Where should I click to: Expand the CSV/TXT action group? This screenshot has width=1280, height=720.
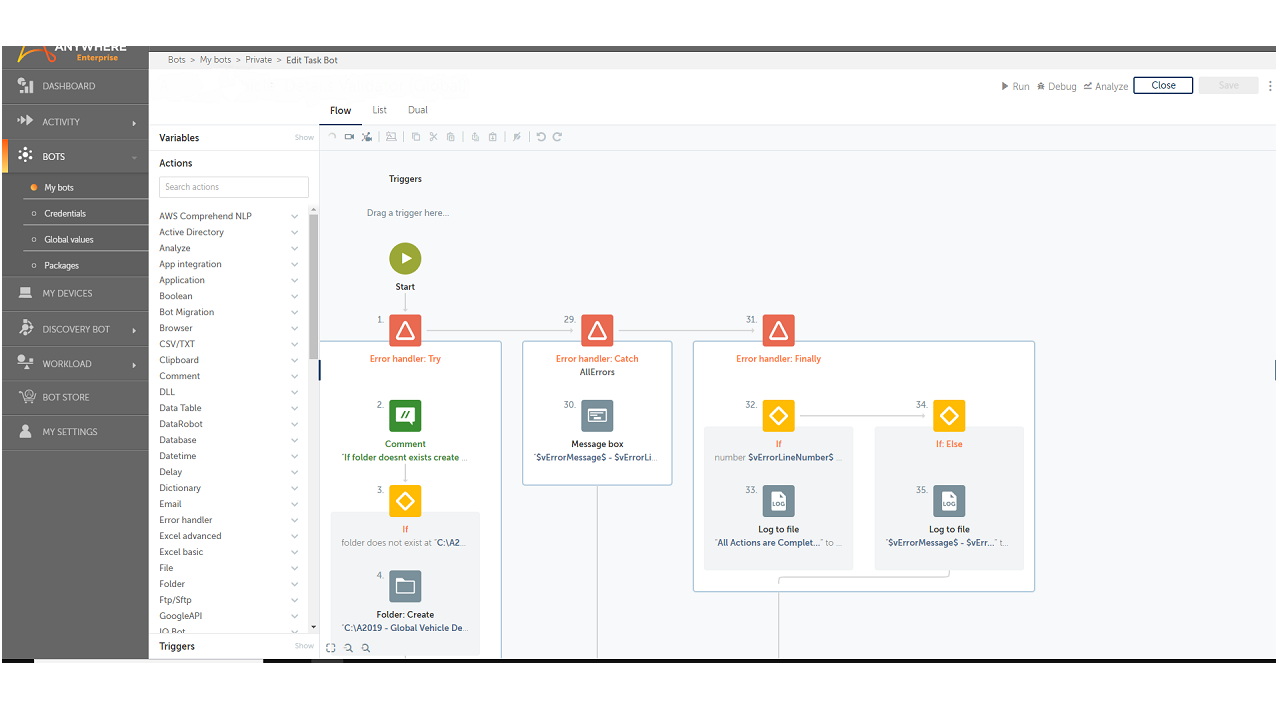(295, 344)
